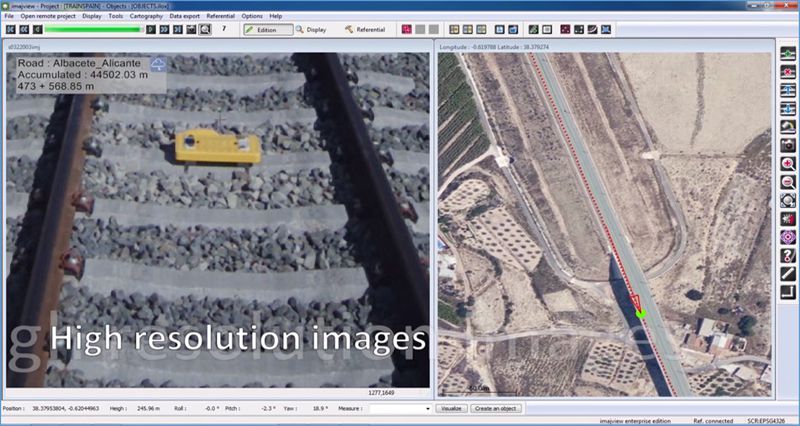The height and width of the screenshot is (426, 800).
Task: Click the undo arrow icon in map sidebar
Action: tap(788, 127)
